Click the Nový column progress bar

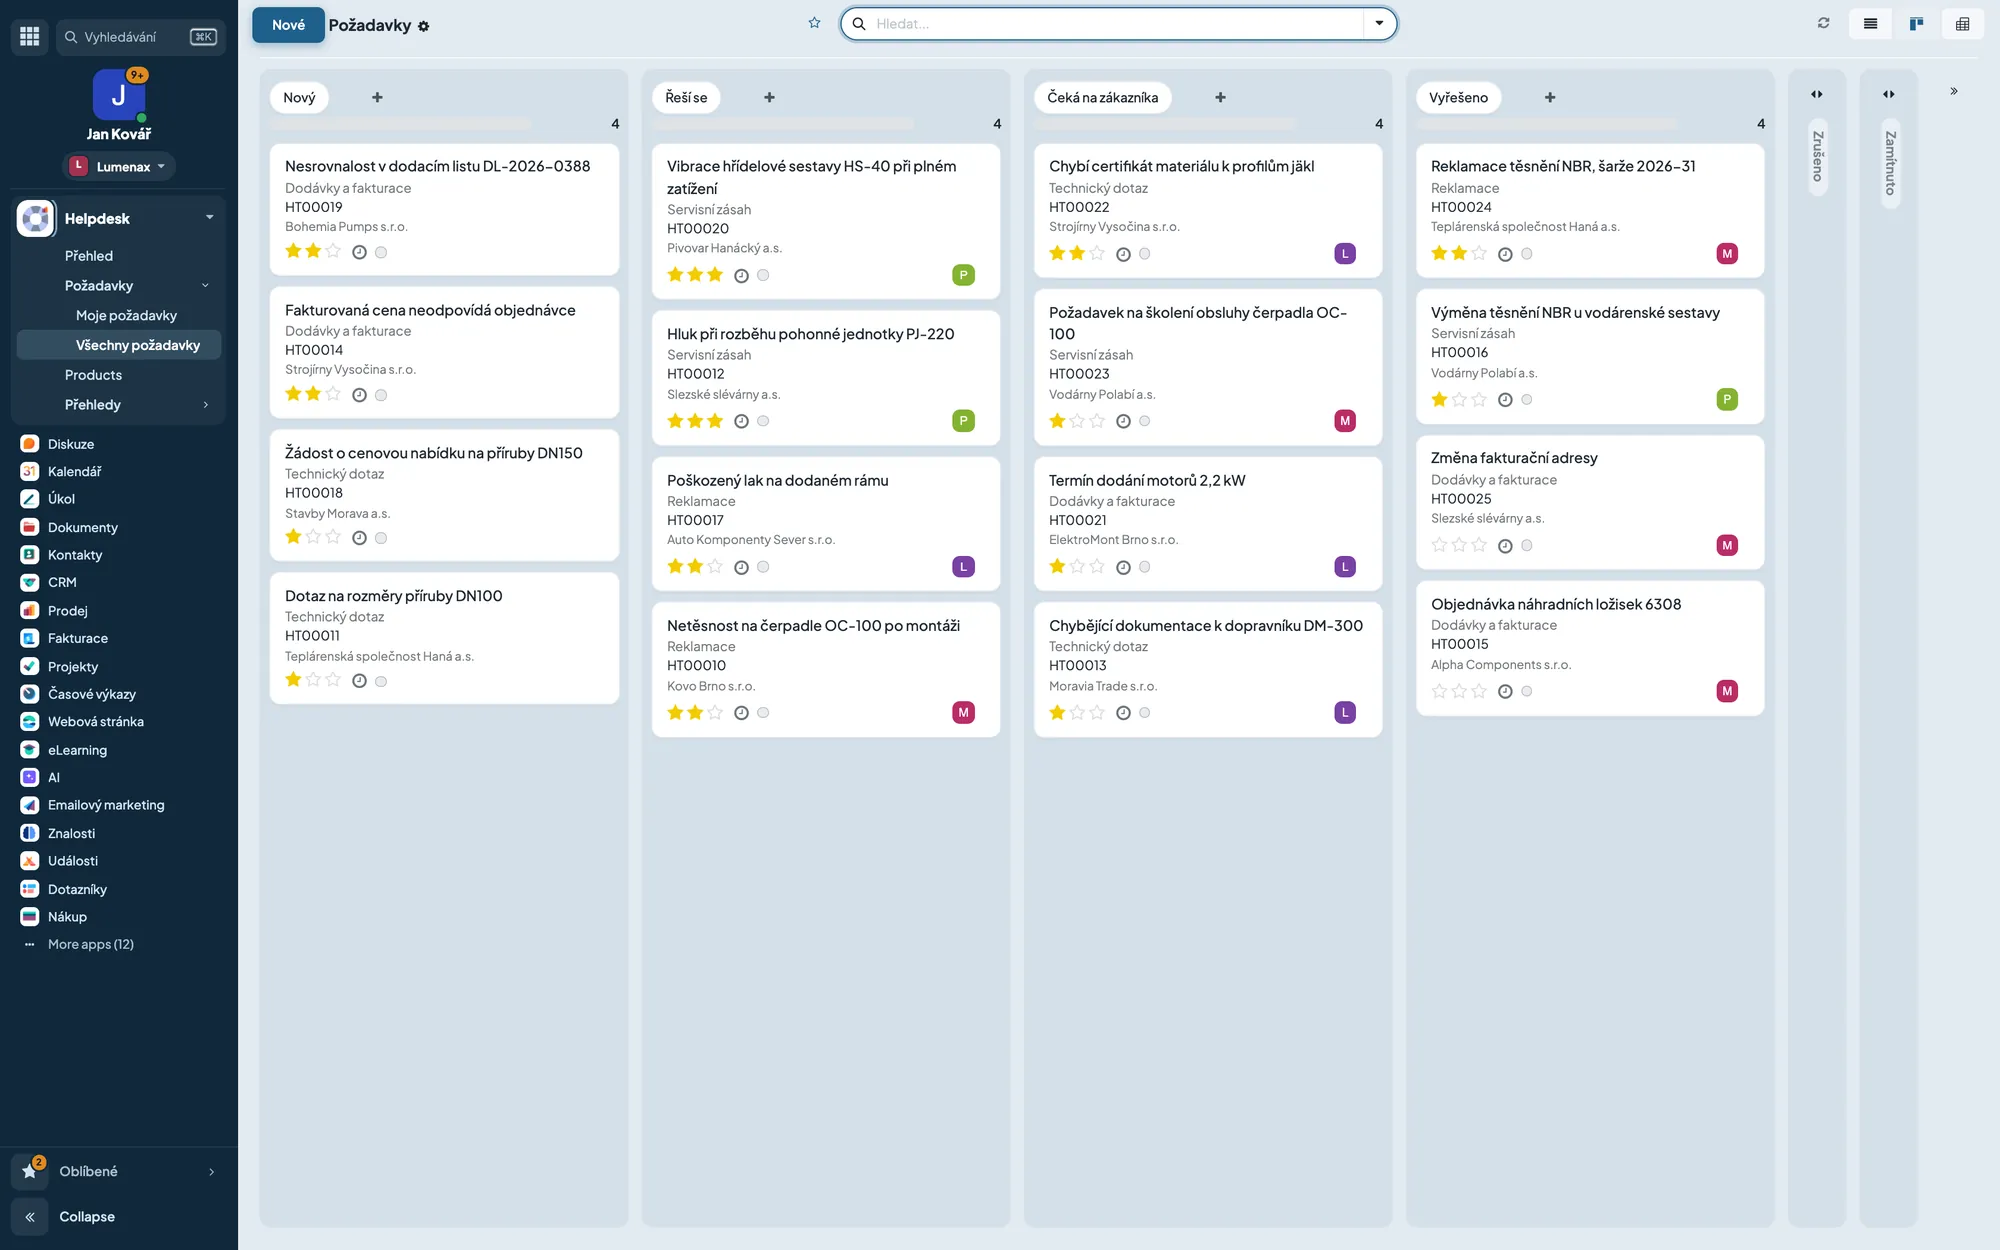pyautogui.click(x=401, y=123)
